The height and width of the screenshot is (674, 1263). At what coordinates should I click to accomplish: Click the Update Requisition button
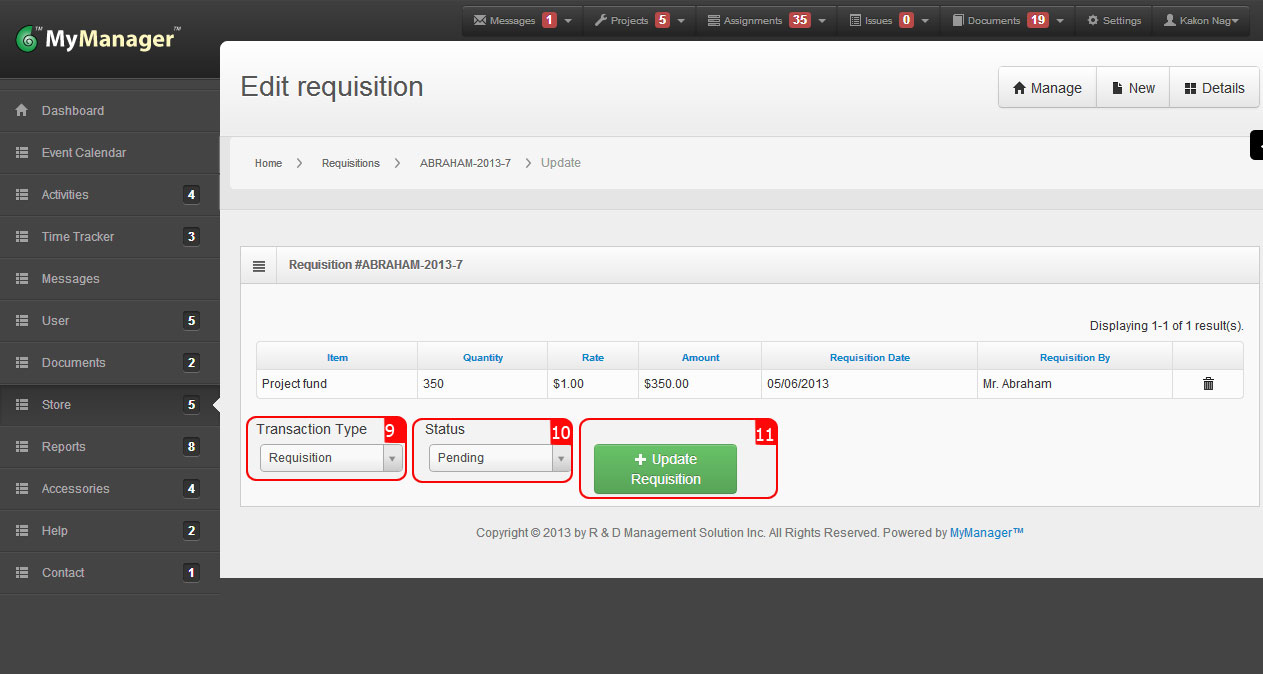[x=665, y=468]
